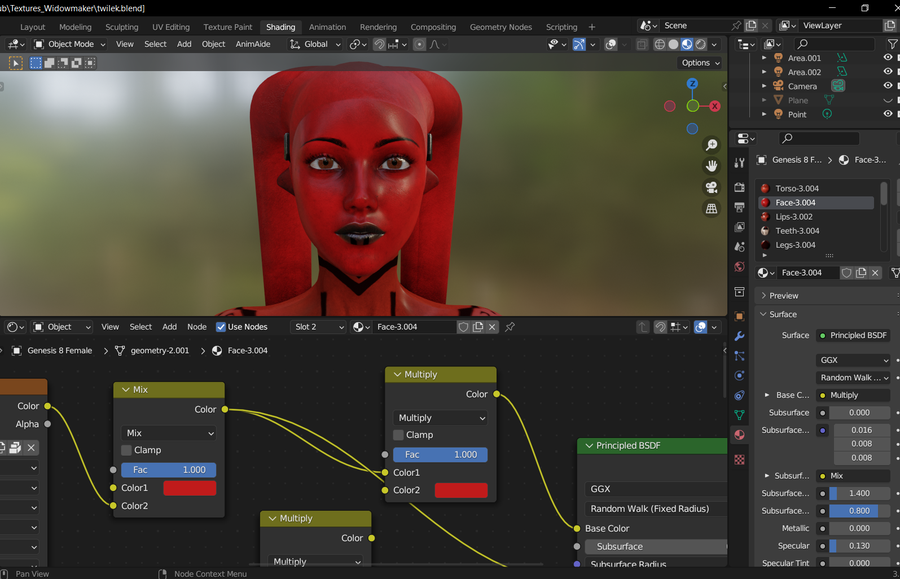
Task: Switch to the Texture Paint workspace tab
Action: [x=227, y=27]
